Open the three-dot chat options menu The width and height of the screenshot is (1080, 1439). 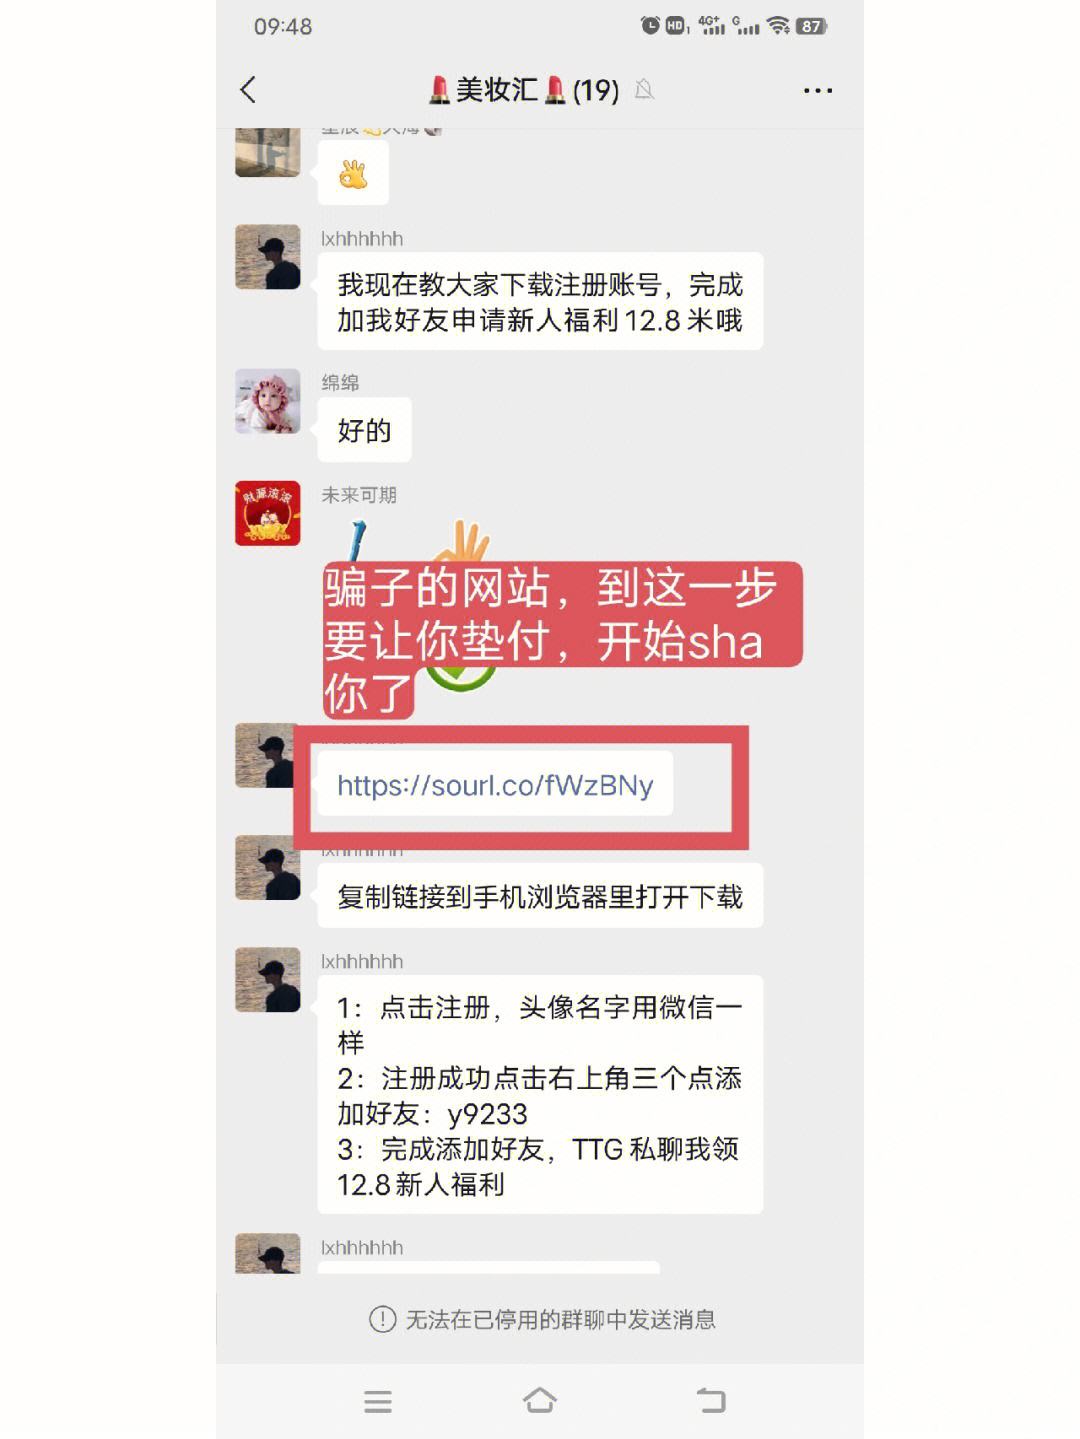818,91
